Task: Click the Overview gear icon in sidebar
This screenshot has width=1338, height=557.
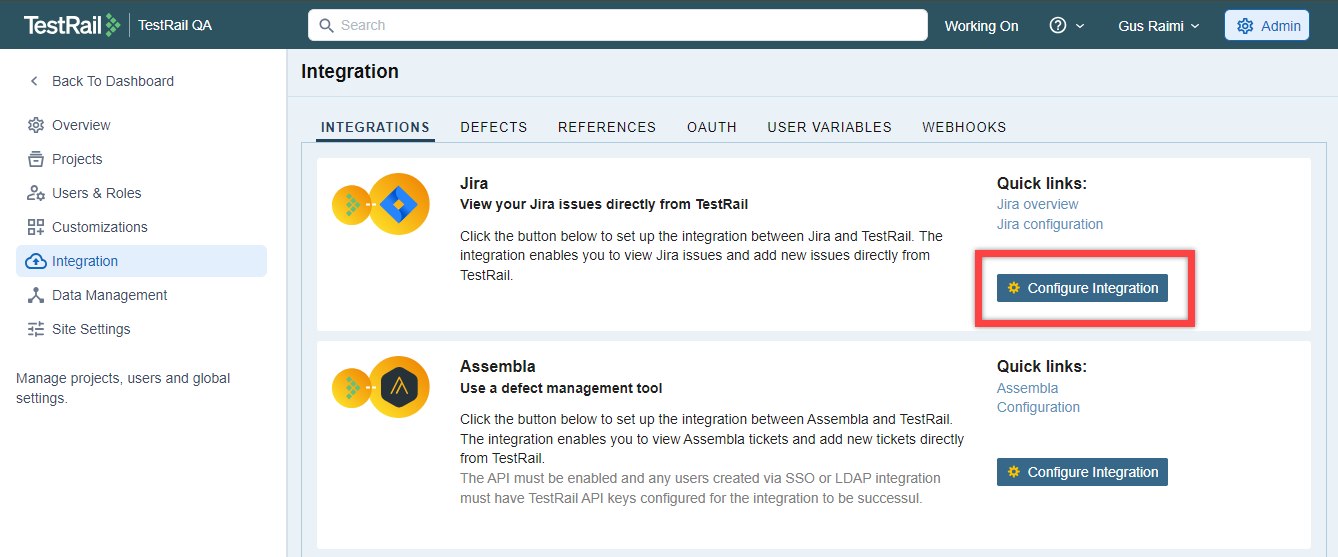Action: pyautogui.click(x=36, y=125)
